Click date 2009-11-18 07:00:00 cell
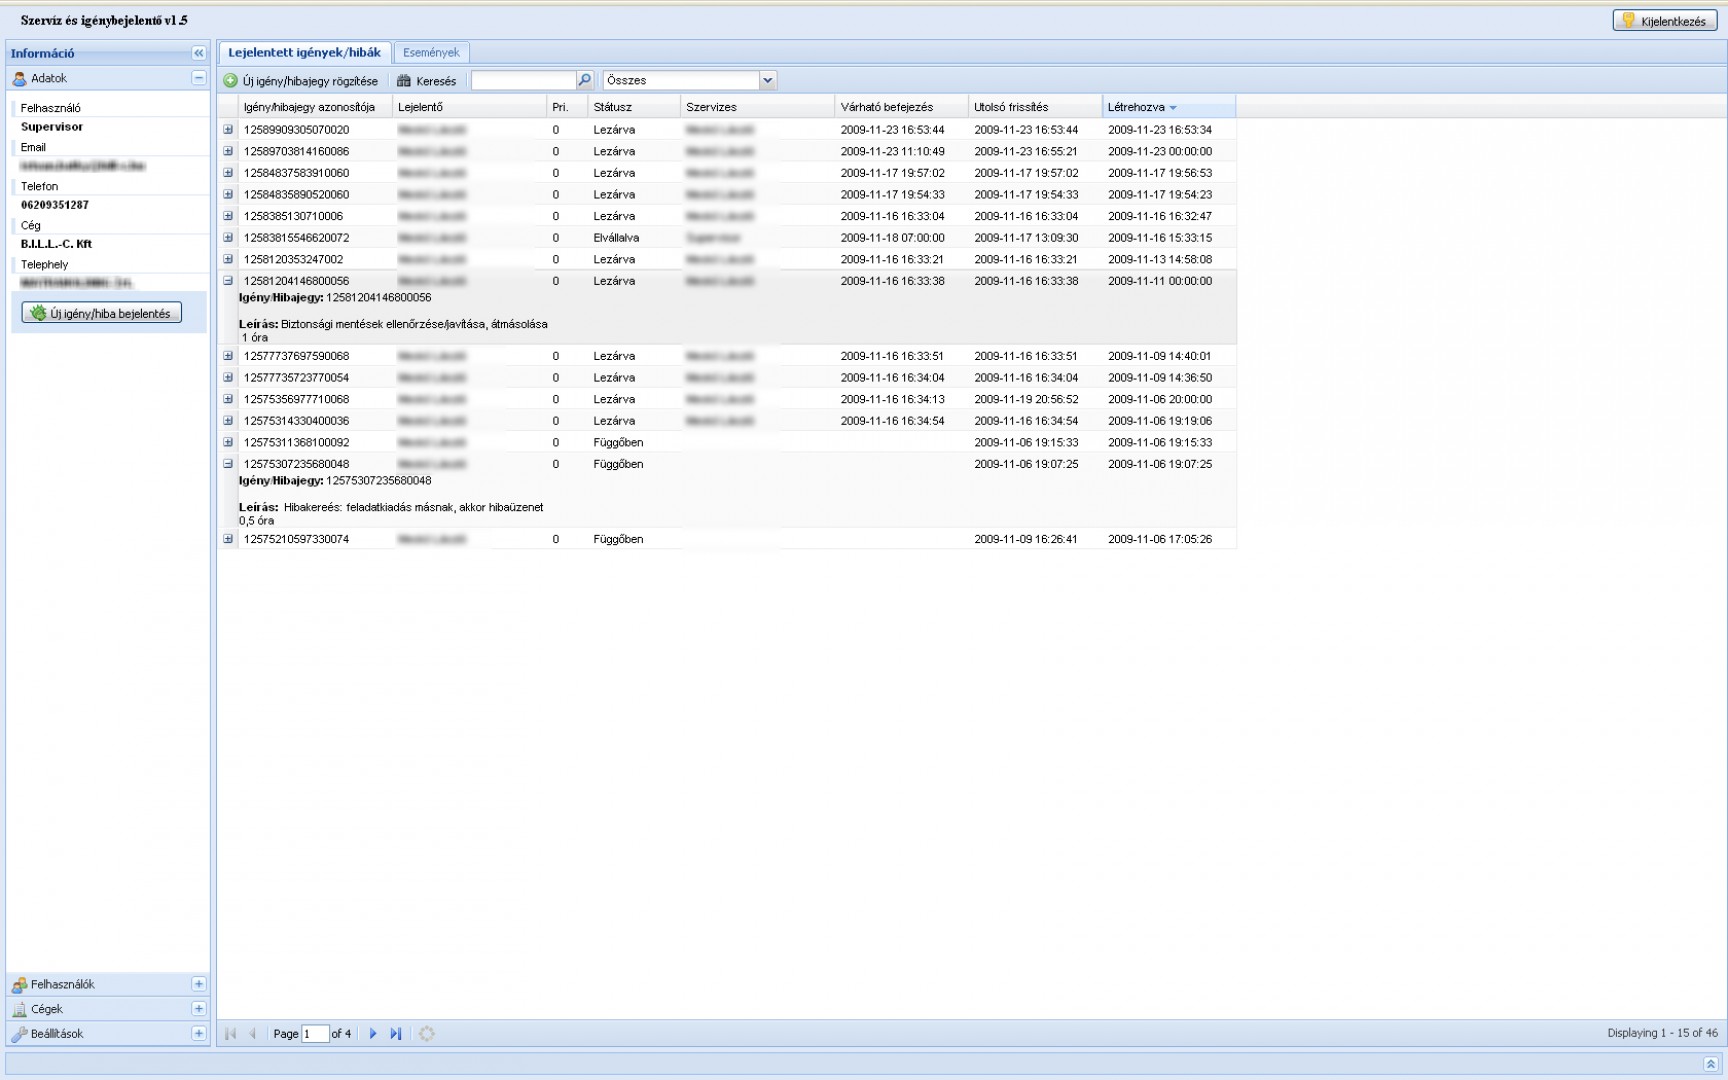Viewport: 1728px width, 1080px height. point(892,238)
